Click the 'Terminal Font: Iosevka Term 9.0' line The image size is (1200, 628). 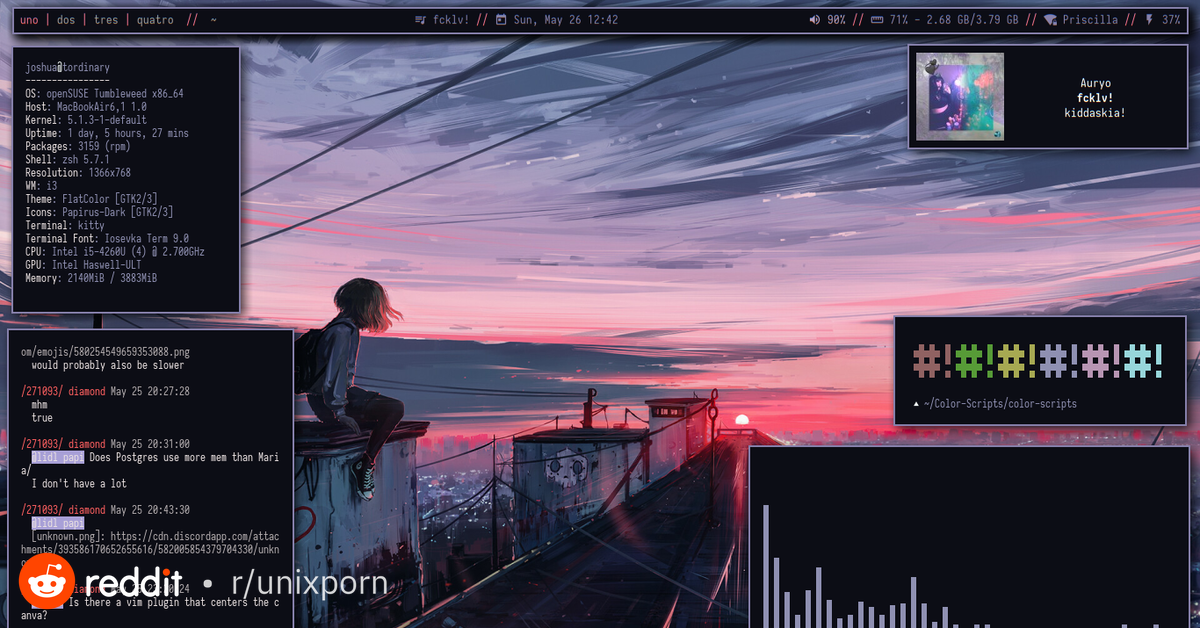[x=107, y=238]
